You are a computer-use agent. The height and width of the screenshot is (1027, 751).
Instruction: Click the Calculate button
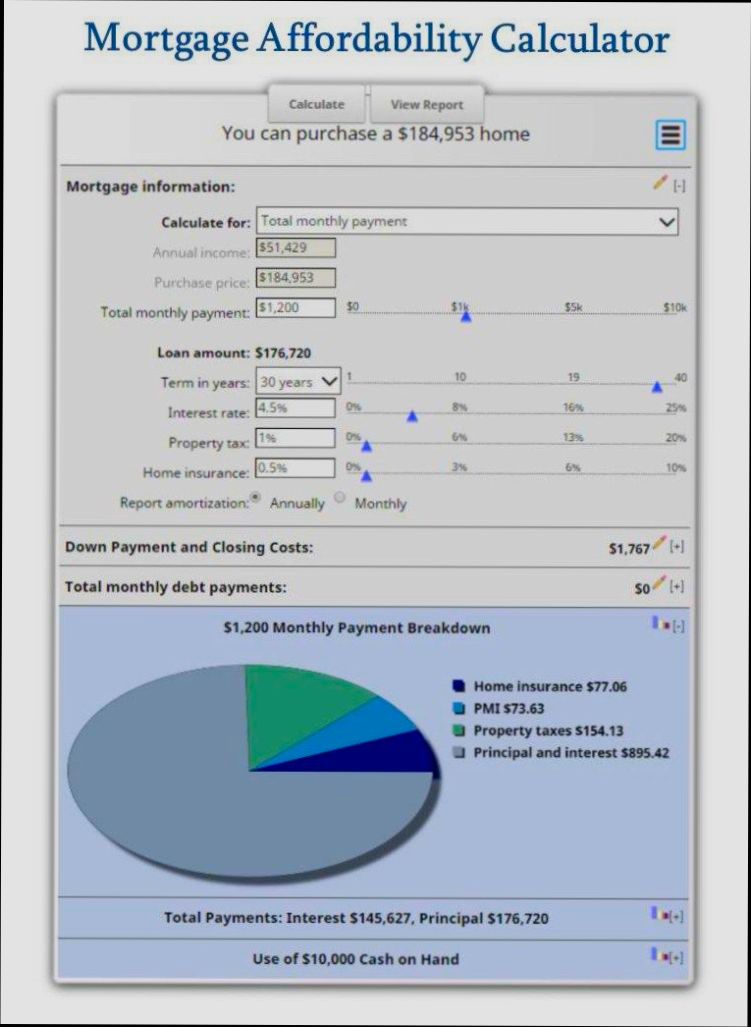click(x=316, y=104)
